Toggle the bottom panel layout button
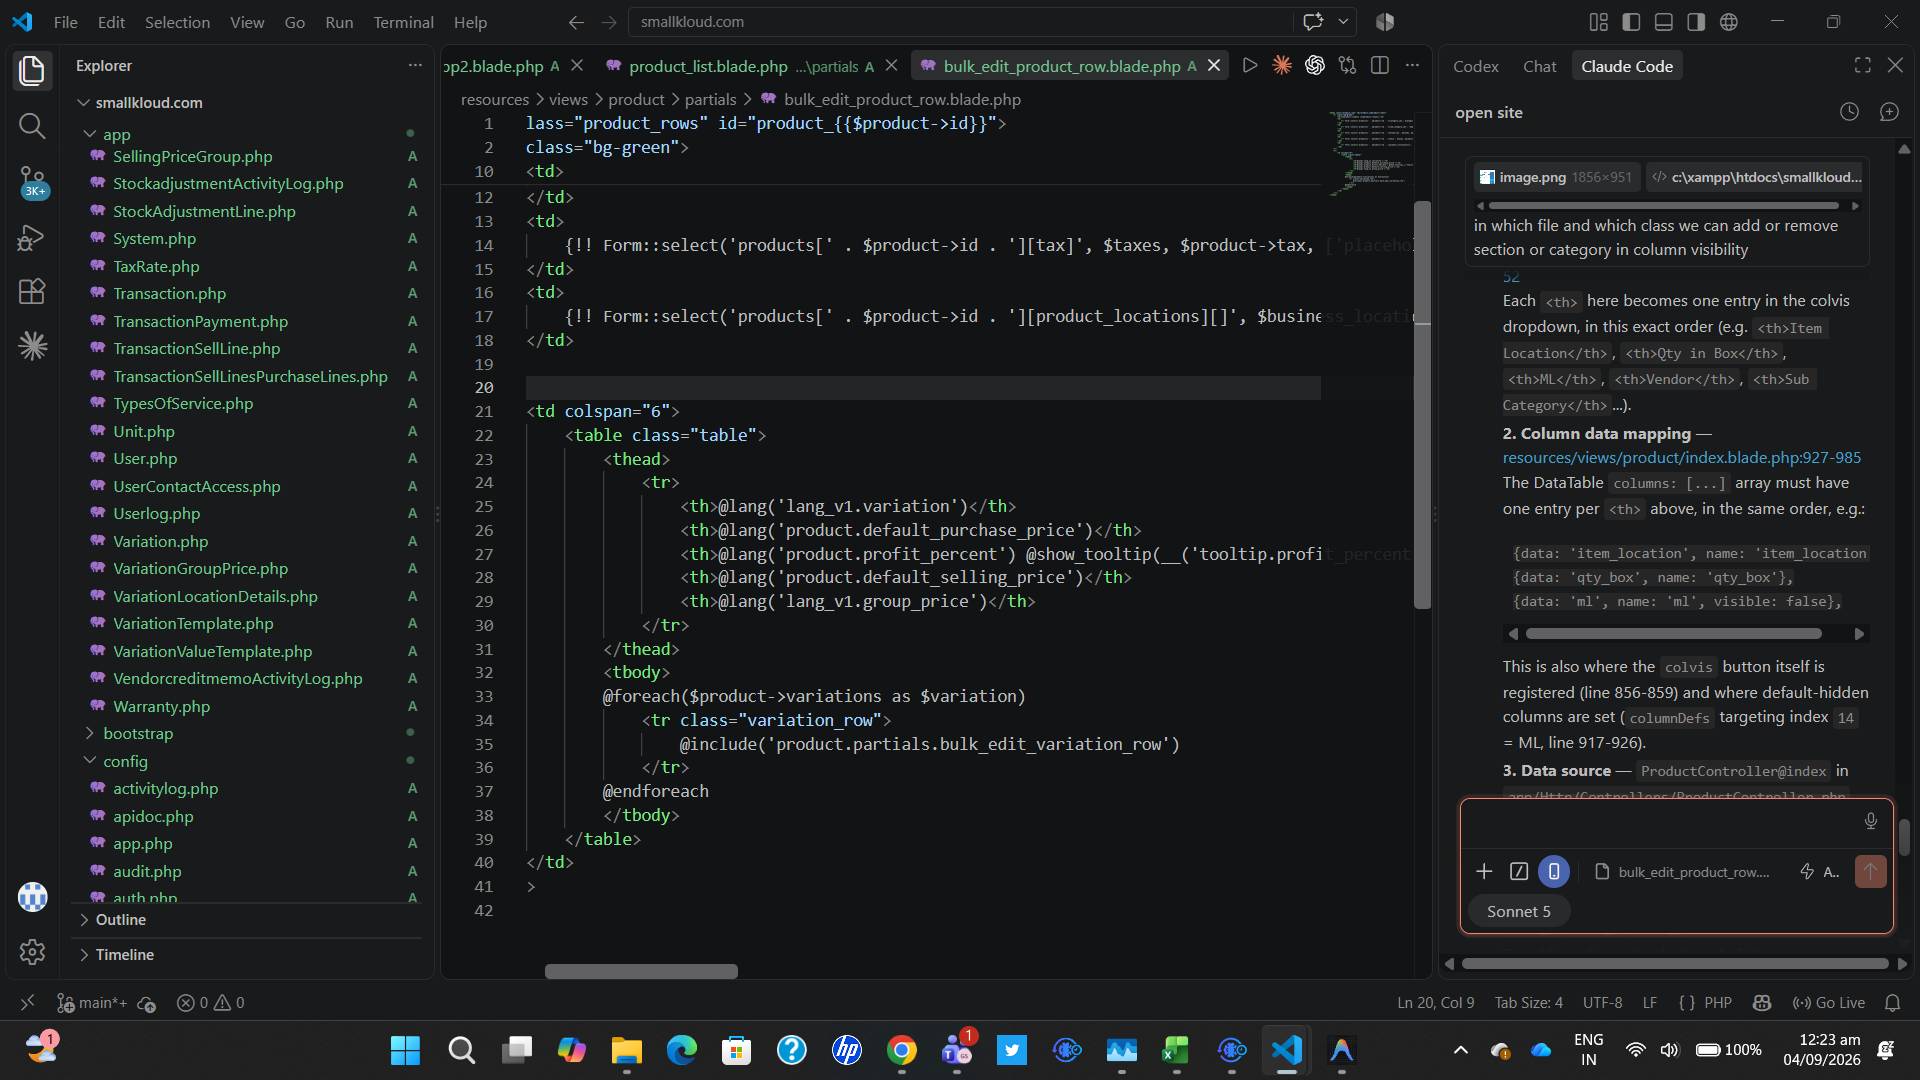The height and width of the screenshot is (1080, 1920). tap(1664, 22)
